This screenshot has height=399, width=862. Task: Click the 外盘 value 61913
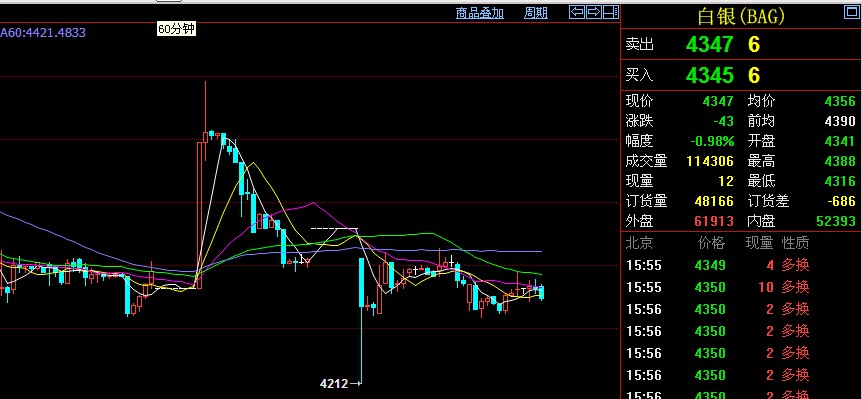(x=714, y=221)
